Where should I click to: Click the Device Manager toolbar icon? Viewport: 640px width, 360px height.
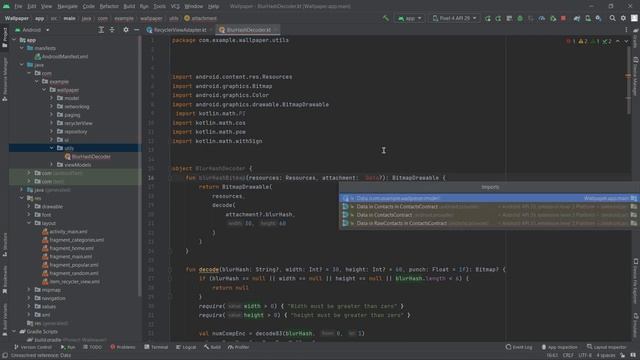click(588, 18)
